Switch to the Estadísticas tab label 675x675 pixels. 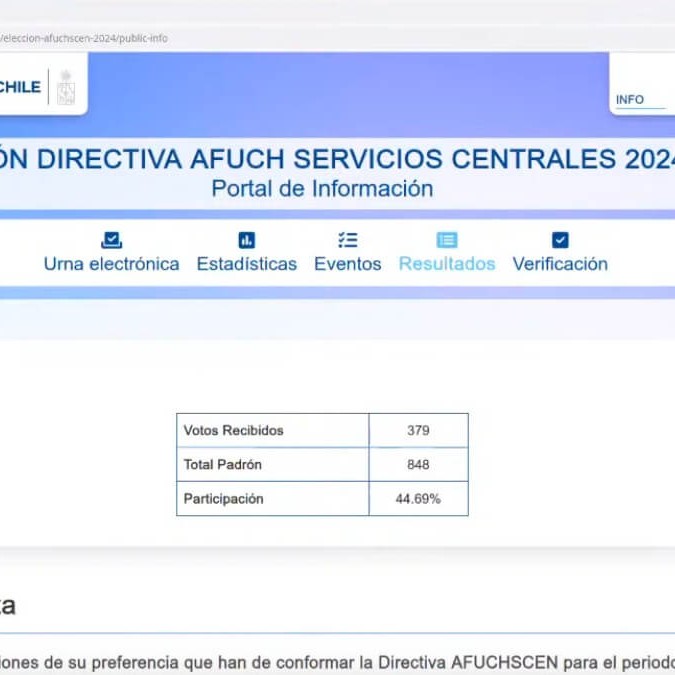(247, 264)
